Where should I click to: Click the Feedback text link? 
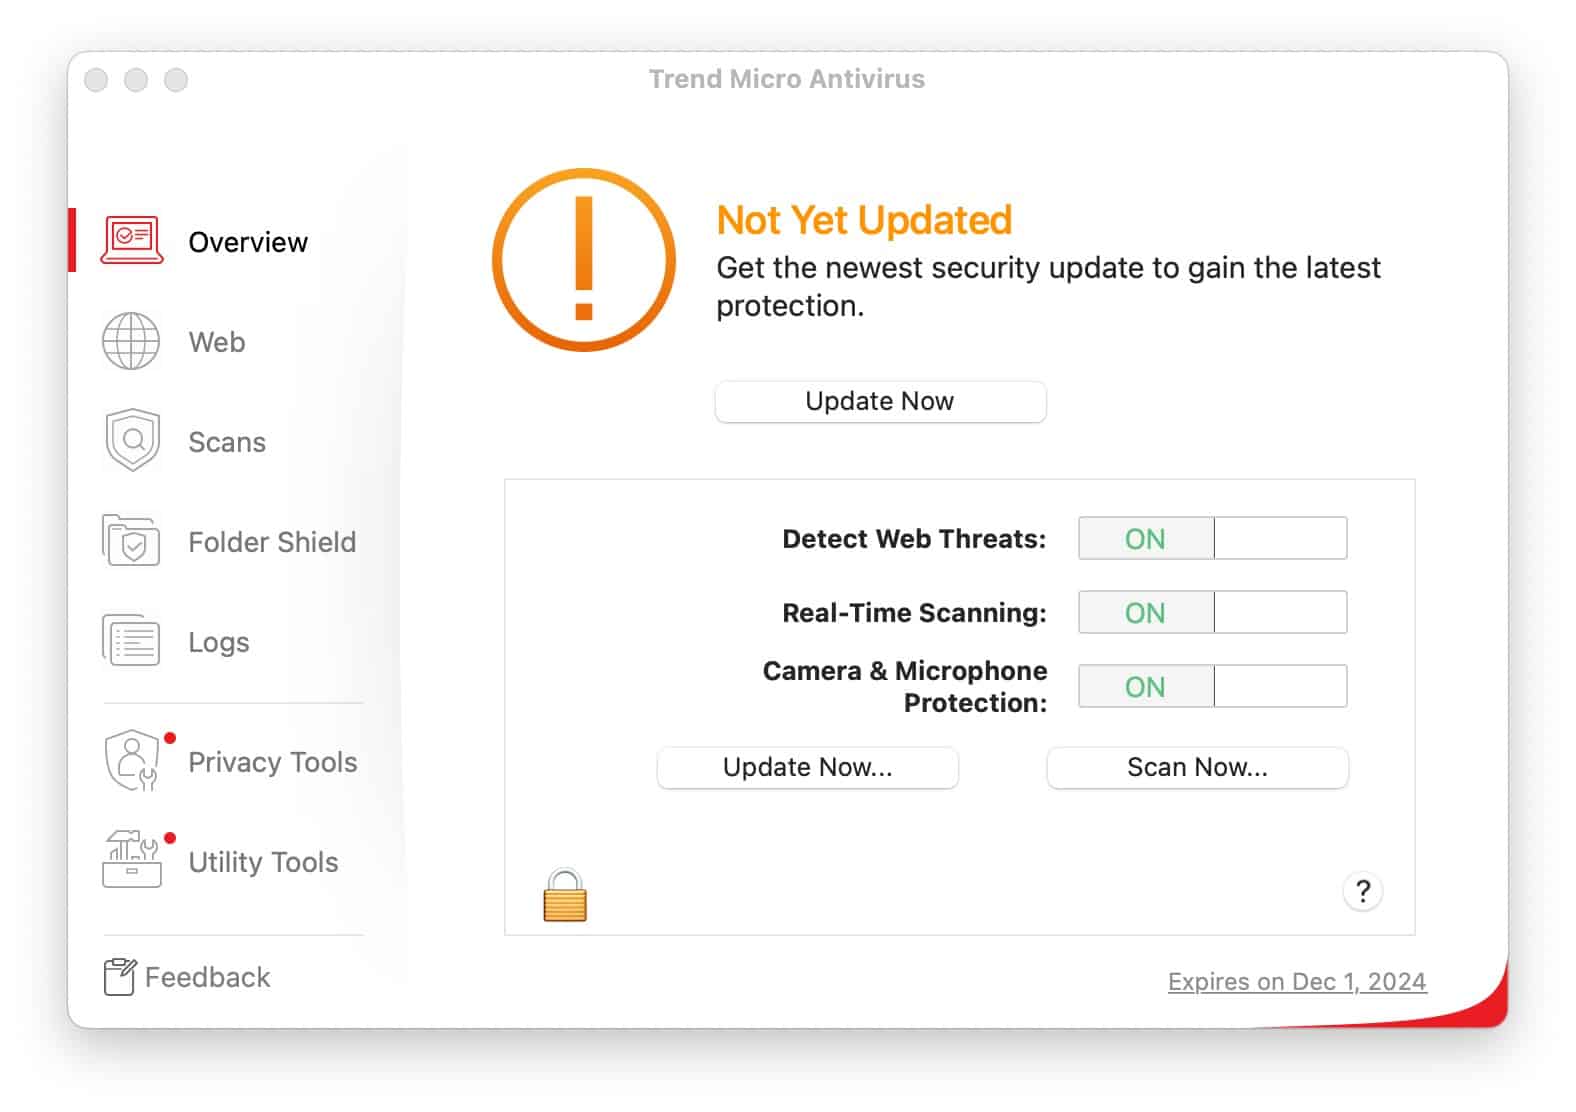207,977
